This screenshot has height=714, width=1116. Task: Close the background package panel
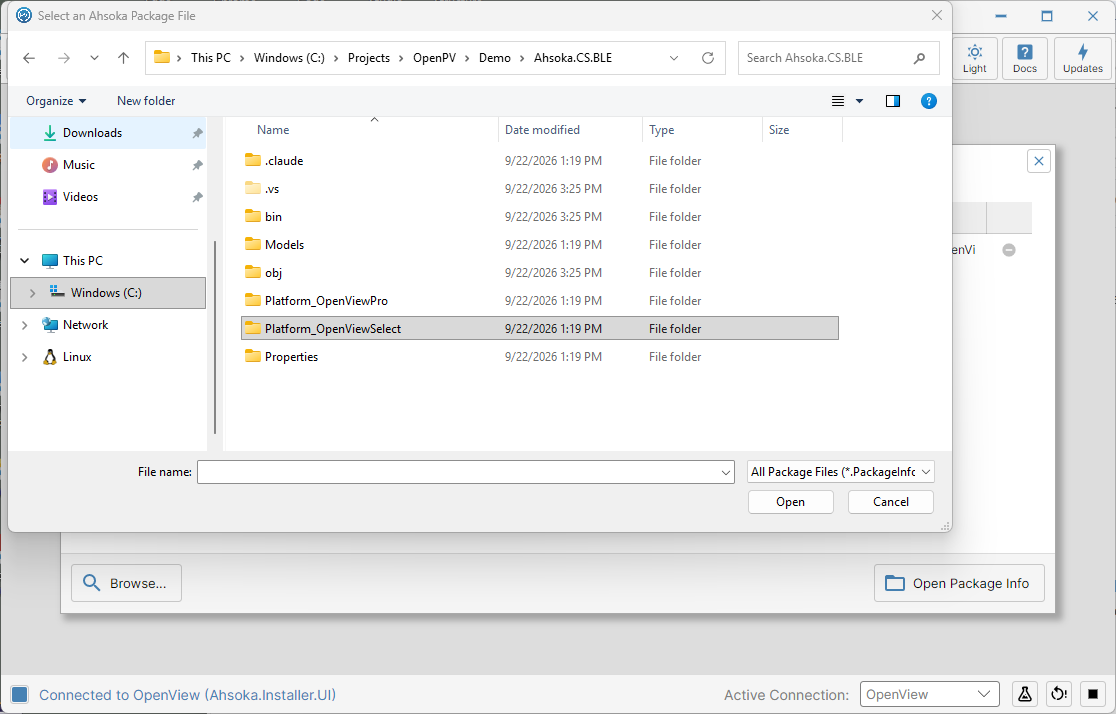[1038, 161]
